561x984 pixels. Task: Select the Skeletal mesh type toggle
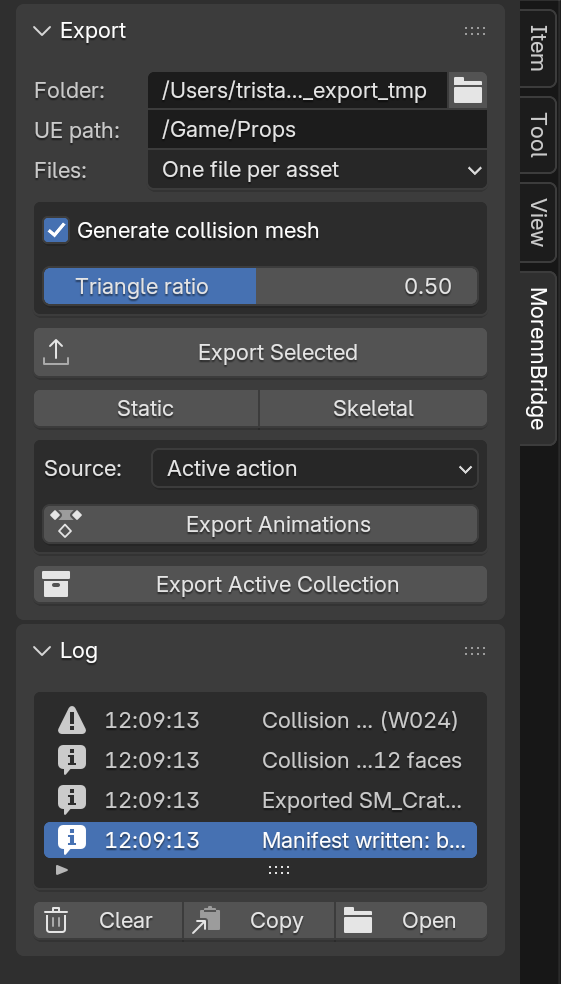(x=373, y=409)
